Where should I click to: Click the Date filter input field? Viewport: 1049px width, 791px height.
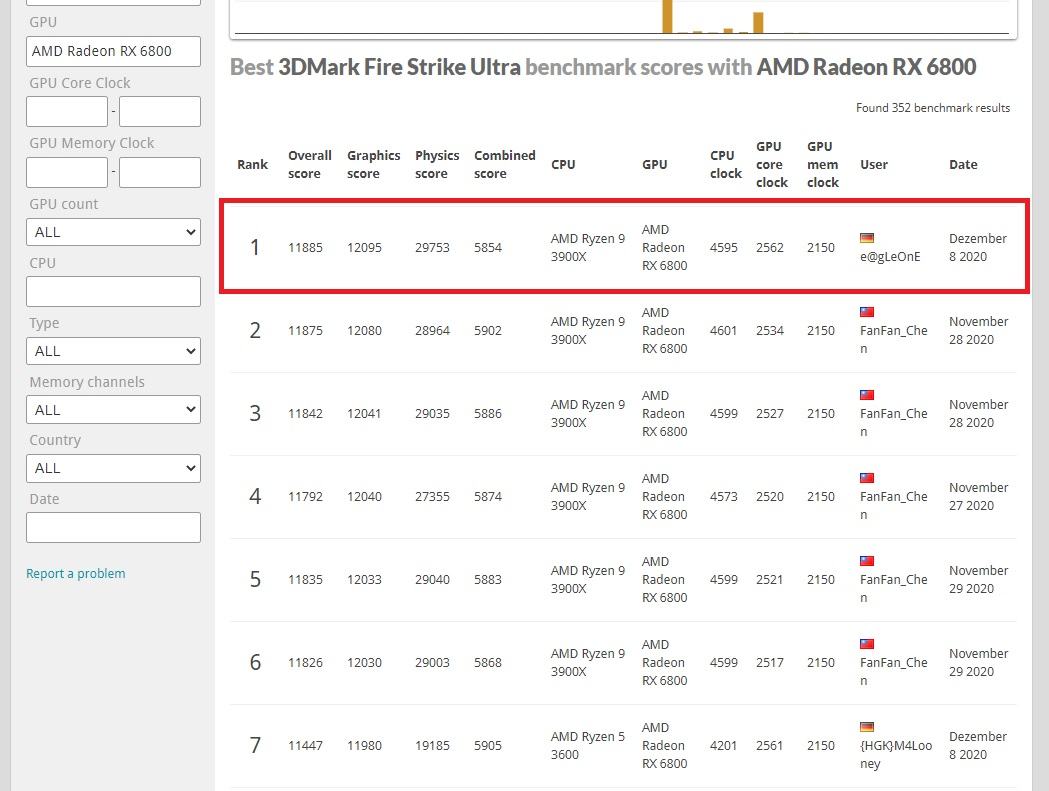113,527
